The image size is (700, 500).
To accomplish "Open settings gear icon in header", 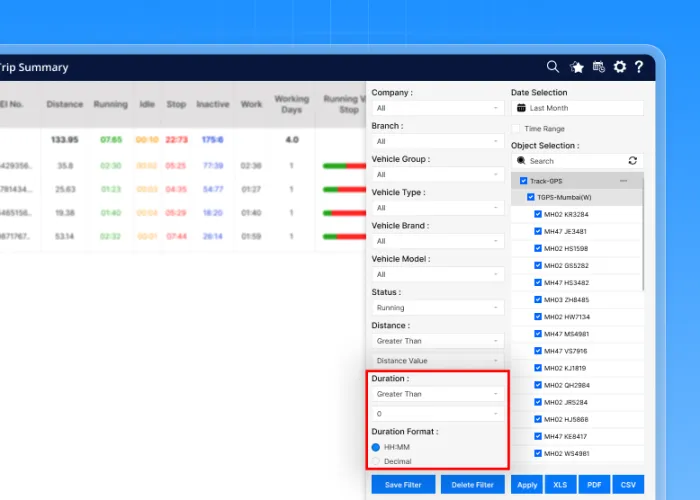I will (620, 67).
